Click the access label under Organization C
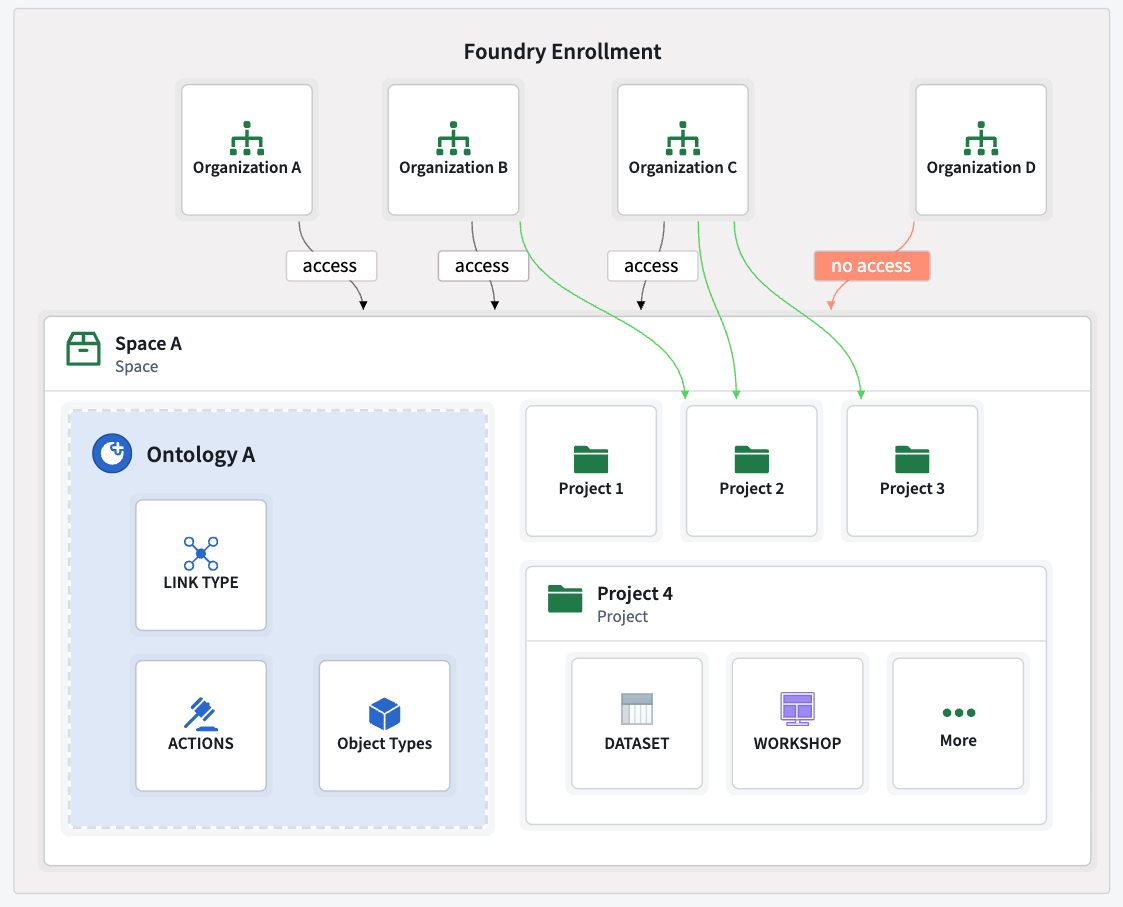Viewport: 1123px width, 907px height. coord(652,266)
